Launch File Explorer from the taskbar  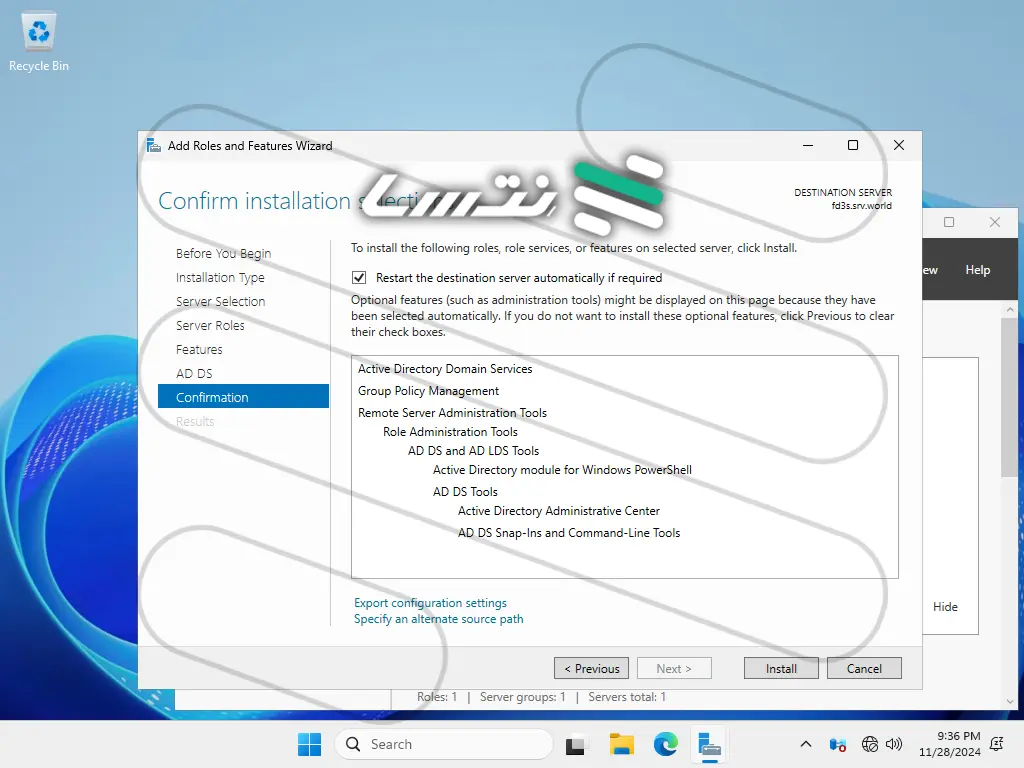click(x=622, y=744)
